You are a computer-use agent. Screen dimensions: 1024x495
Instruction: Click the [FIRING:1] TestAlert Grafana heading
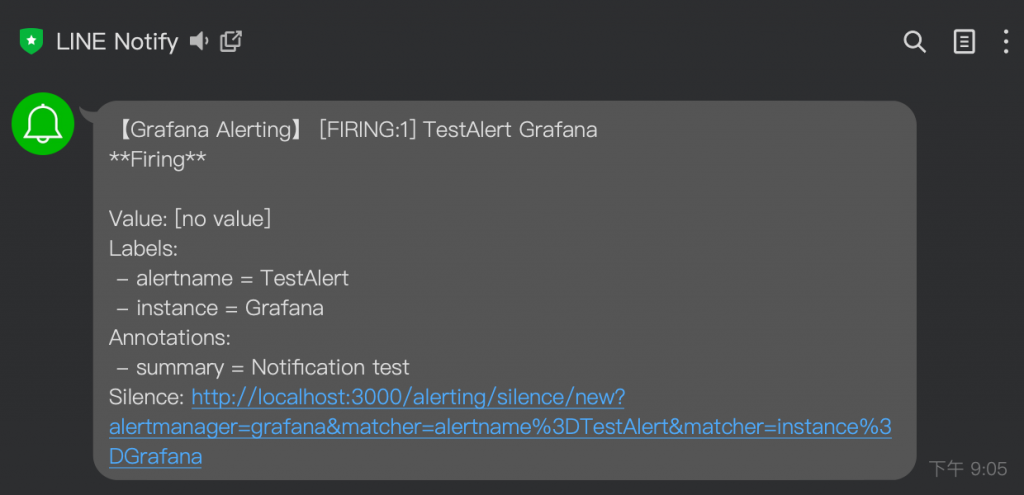[458, 130]
